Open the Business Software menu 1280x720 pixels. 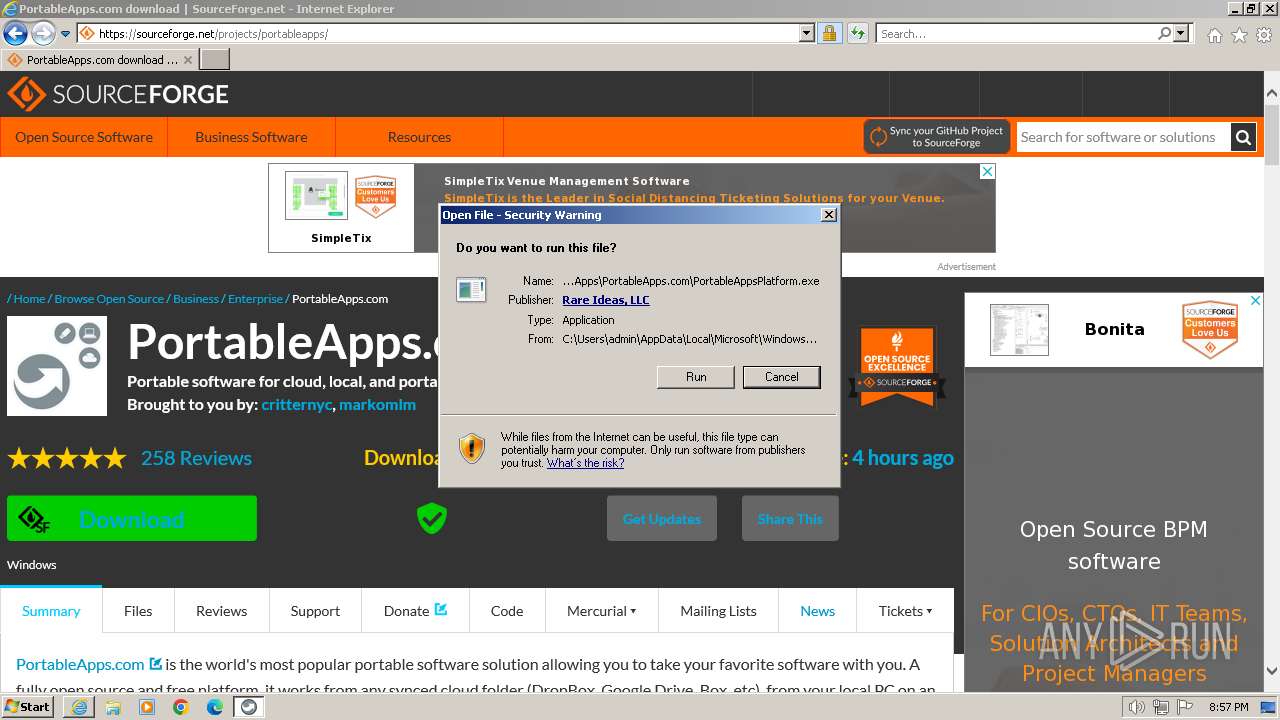[x=251, y=137]
